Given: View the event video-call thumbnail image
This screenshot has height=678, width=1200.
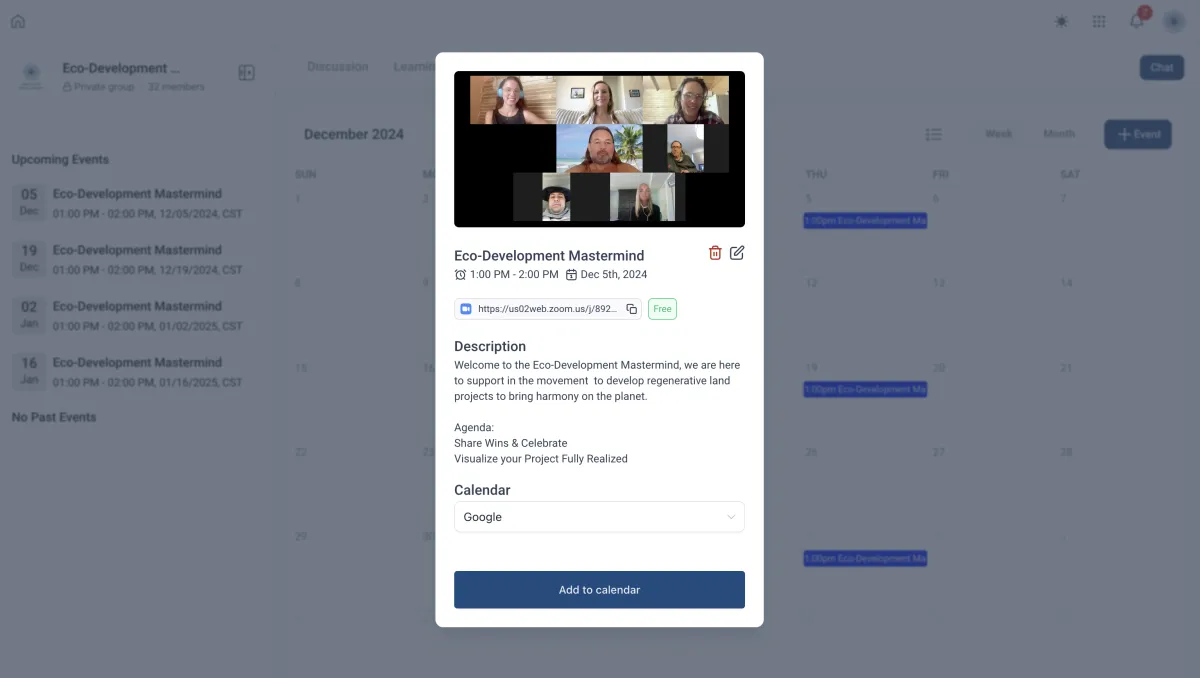Looking at the screenshot, I should [599, 149].
